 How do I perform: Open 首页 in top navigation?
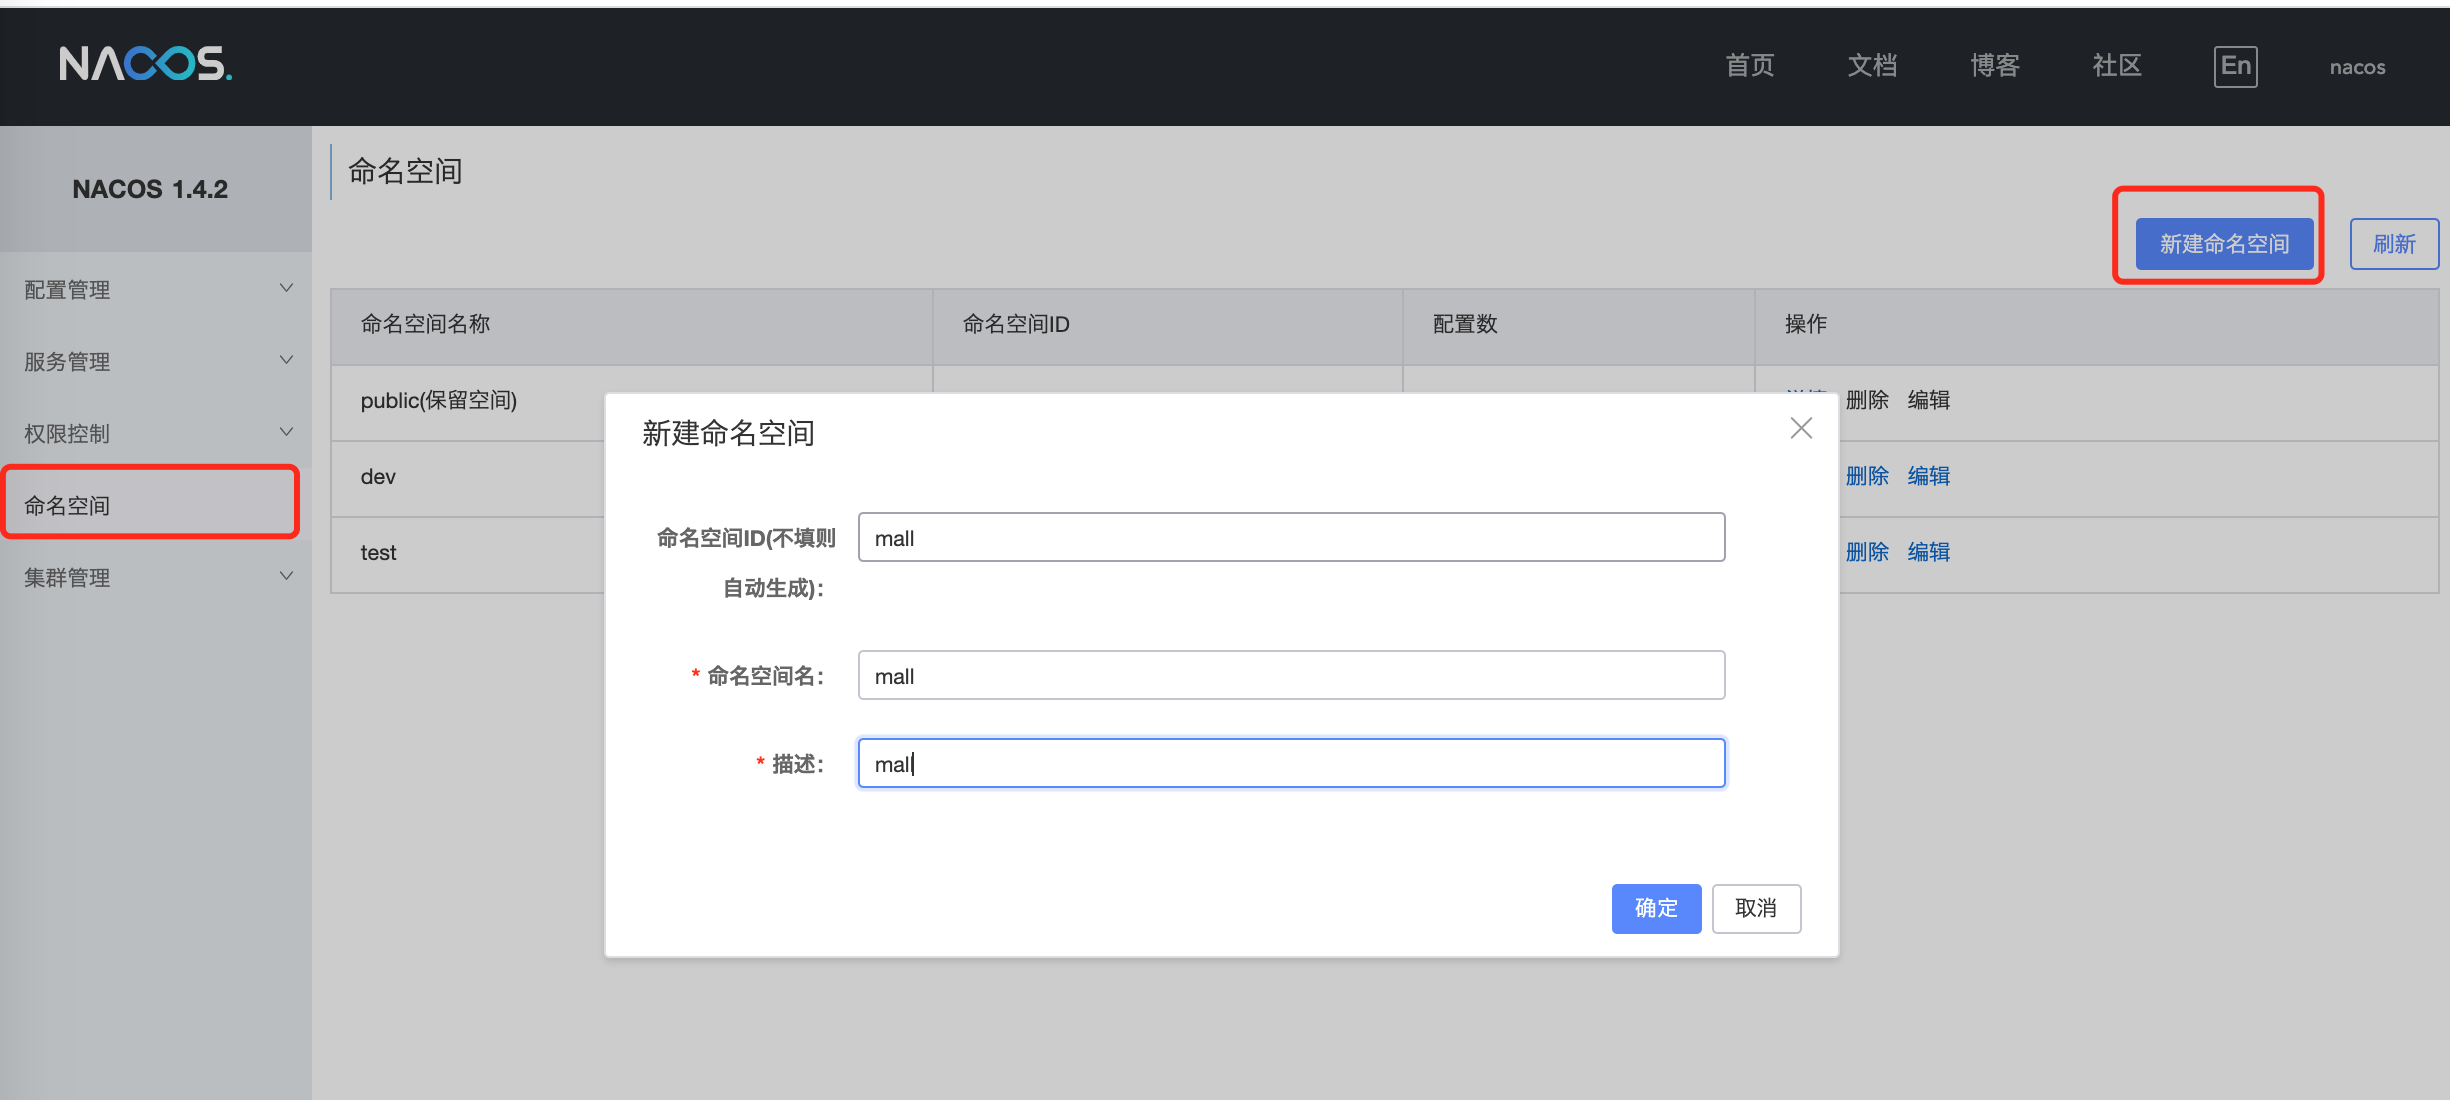point(1749,66)
